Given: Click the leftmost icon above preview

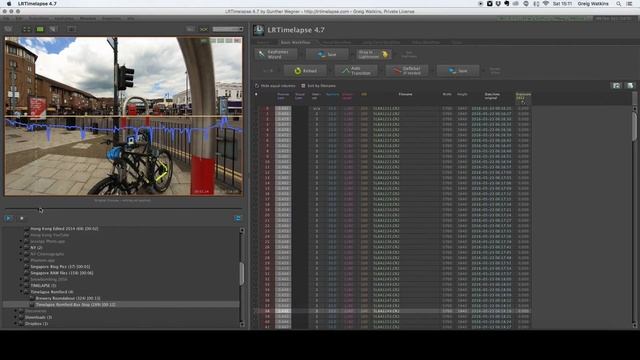Looking at the screenshot, I should click(9, 29).
